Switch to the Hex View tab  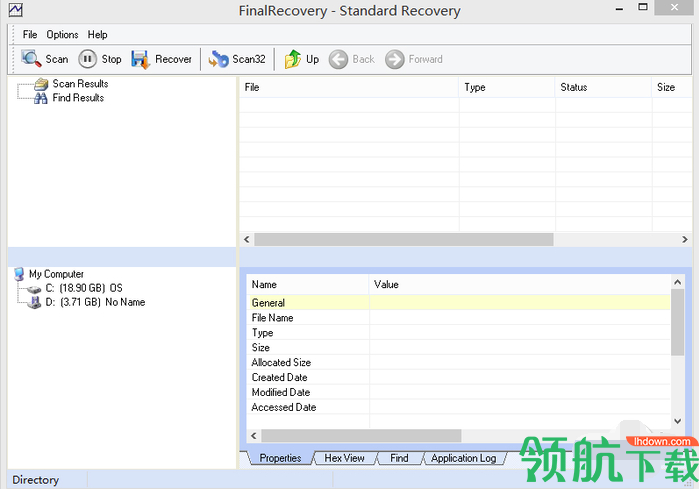pyautogui.click(x=344, y=458)
